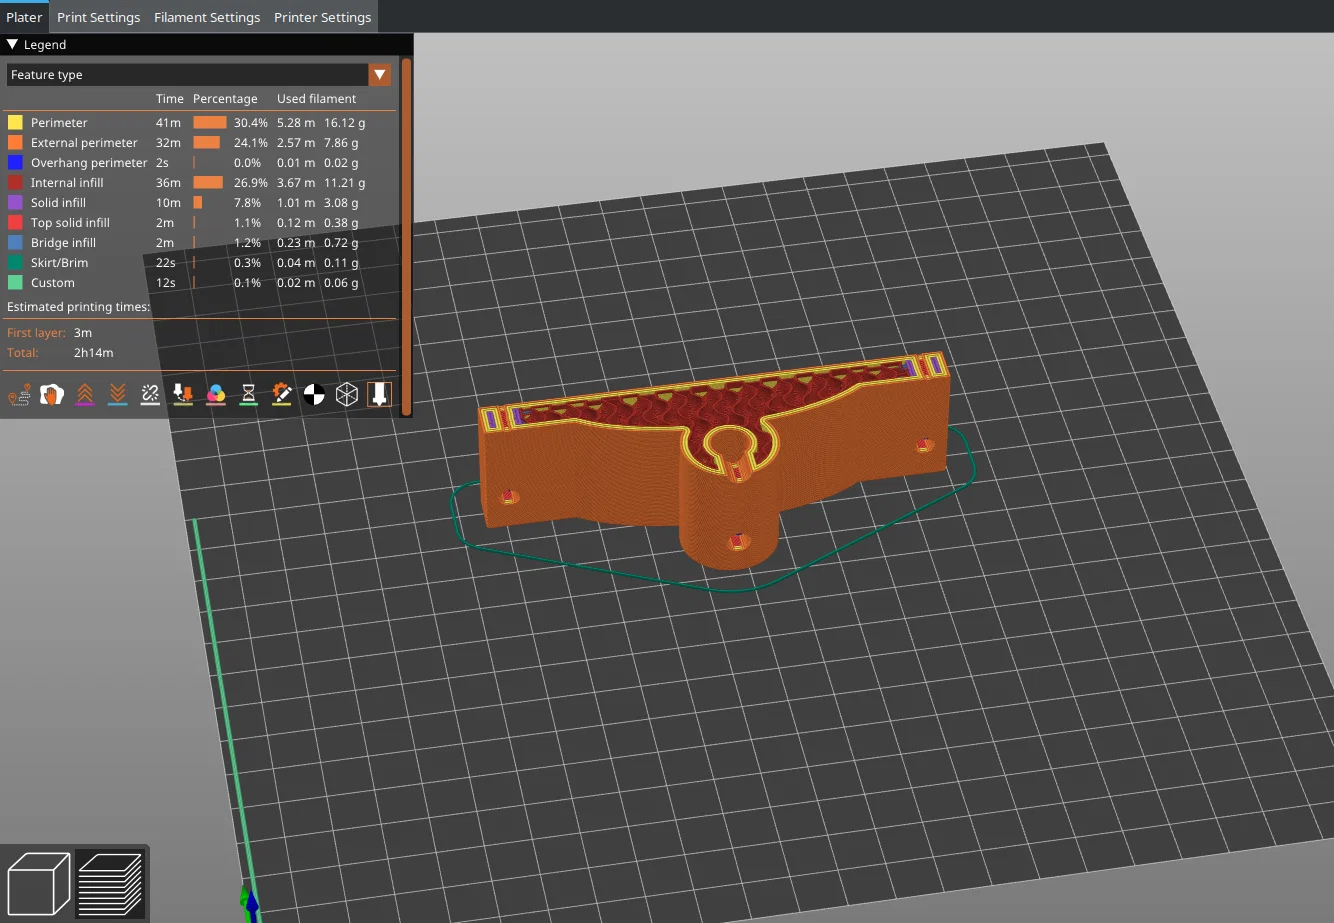Viewport: 1334px width, 923px height.
Task: Toggle color changes icon
Action: tap(216, 395)
